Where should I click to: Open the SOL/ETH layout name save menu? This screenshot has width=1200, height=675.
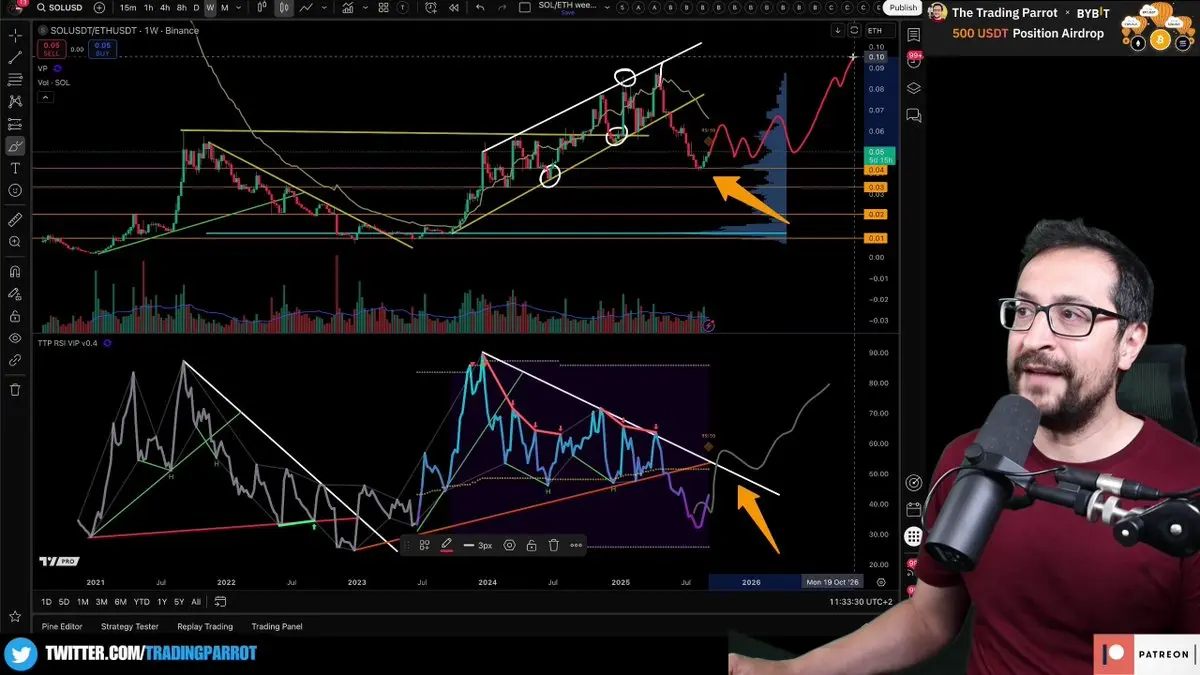click(x=568, y=8)
